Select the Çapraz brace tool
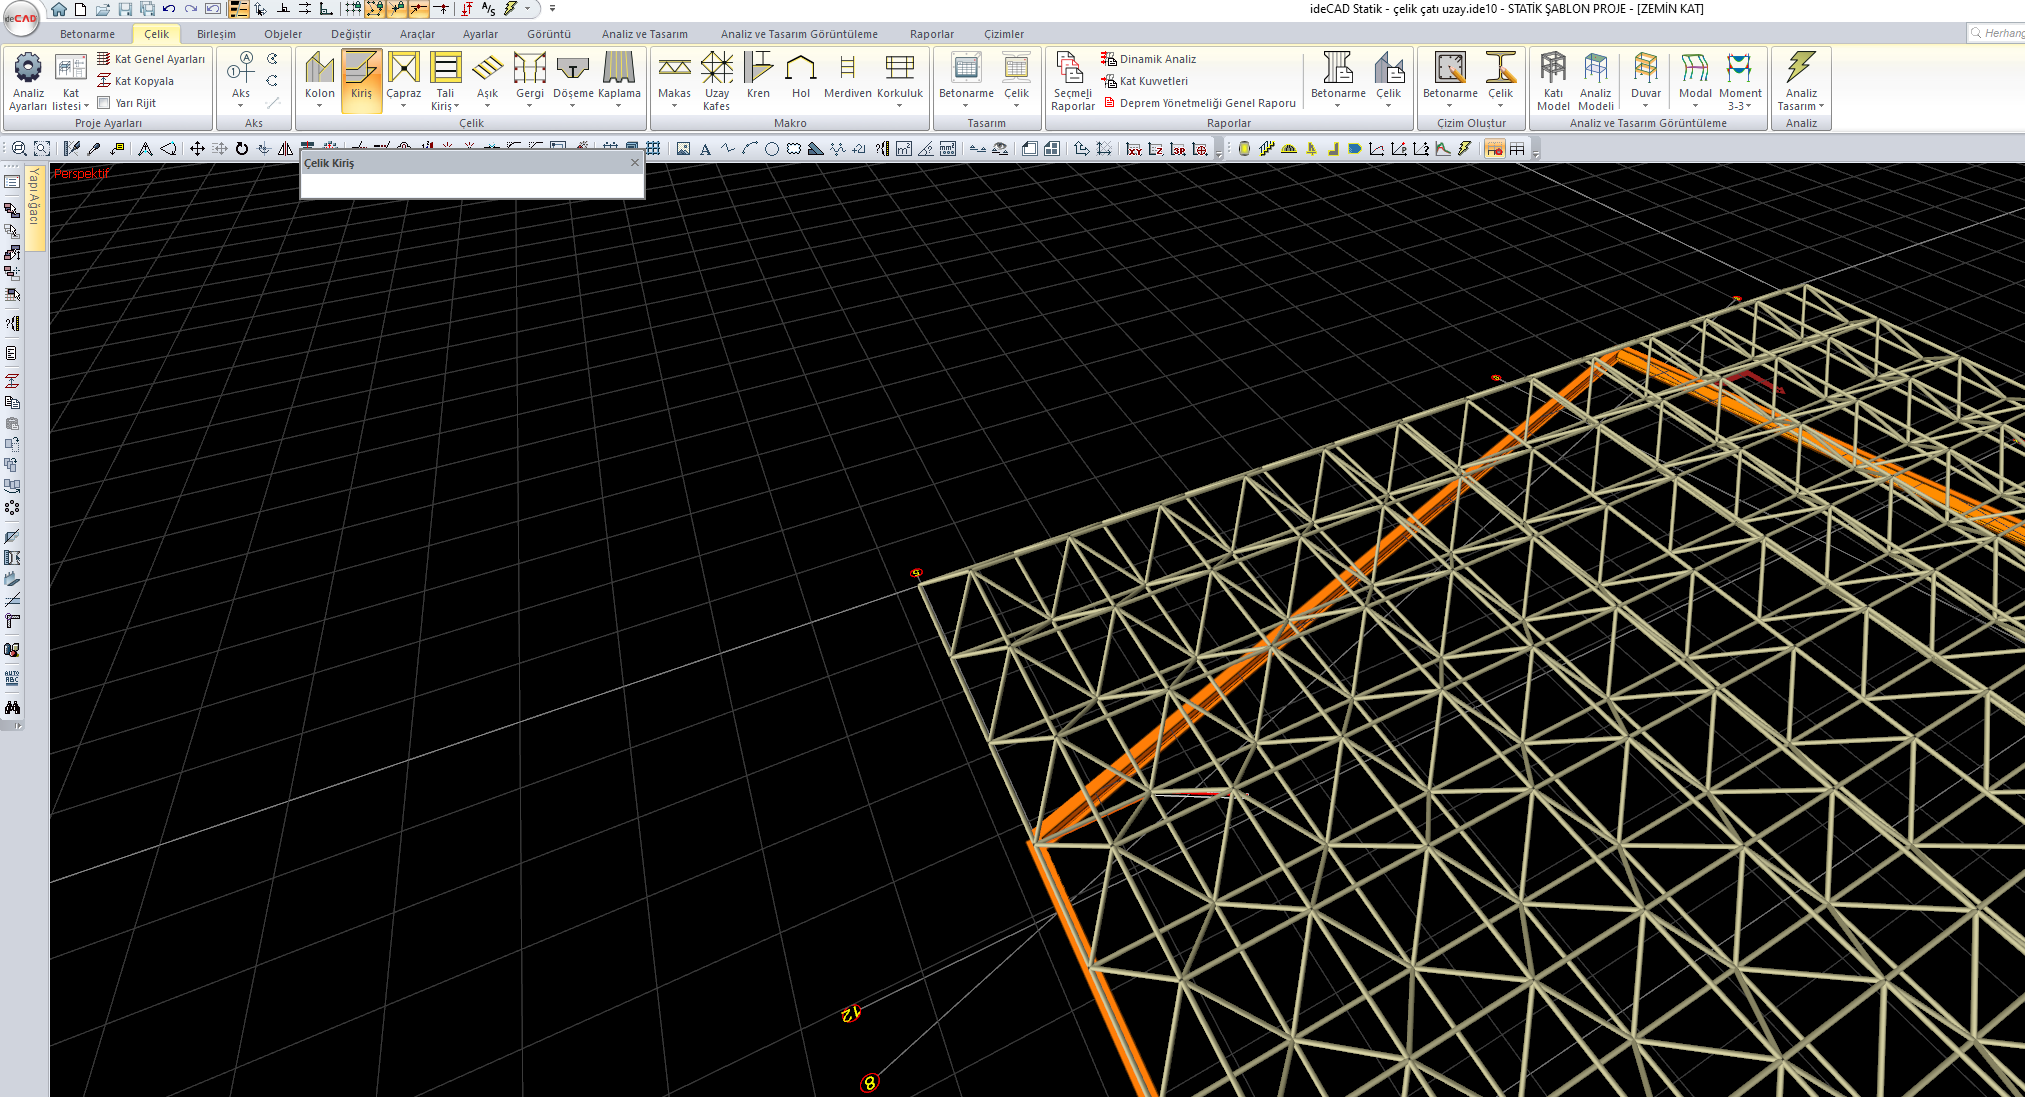This screenshot has width=2025, height=1097. [x=404, y=80]
